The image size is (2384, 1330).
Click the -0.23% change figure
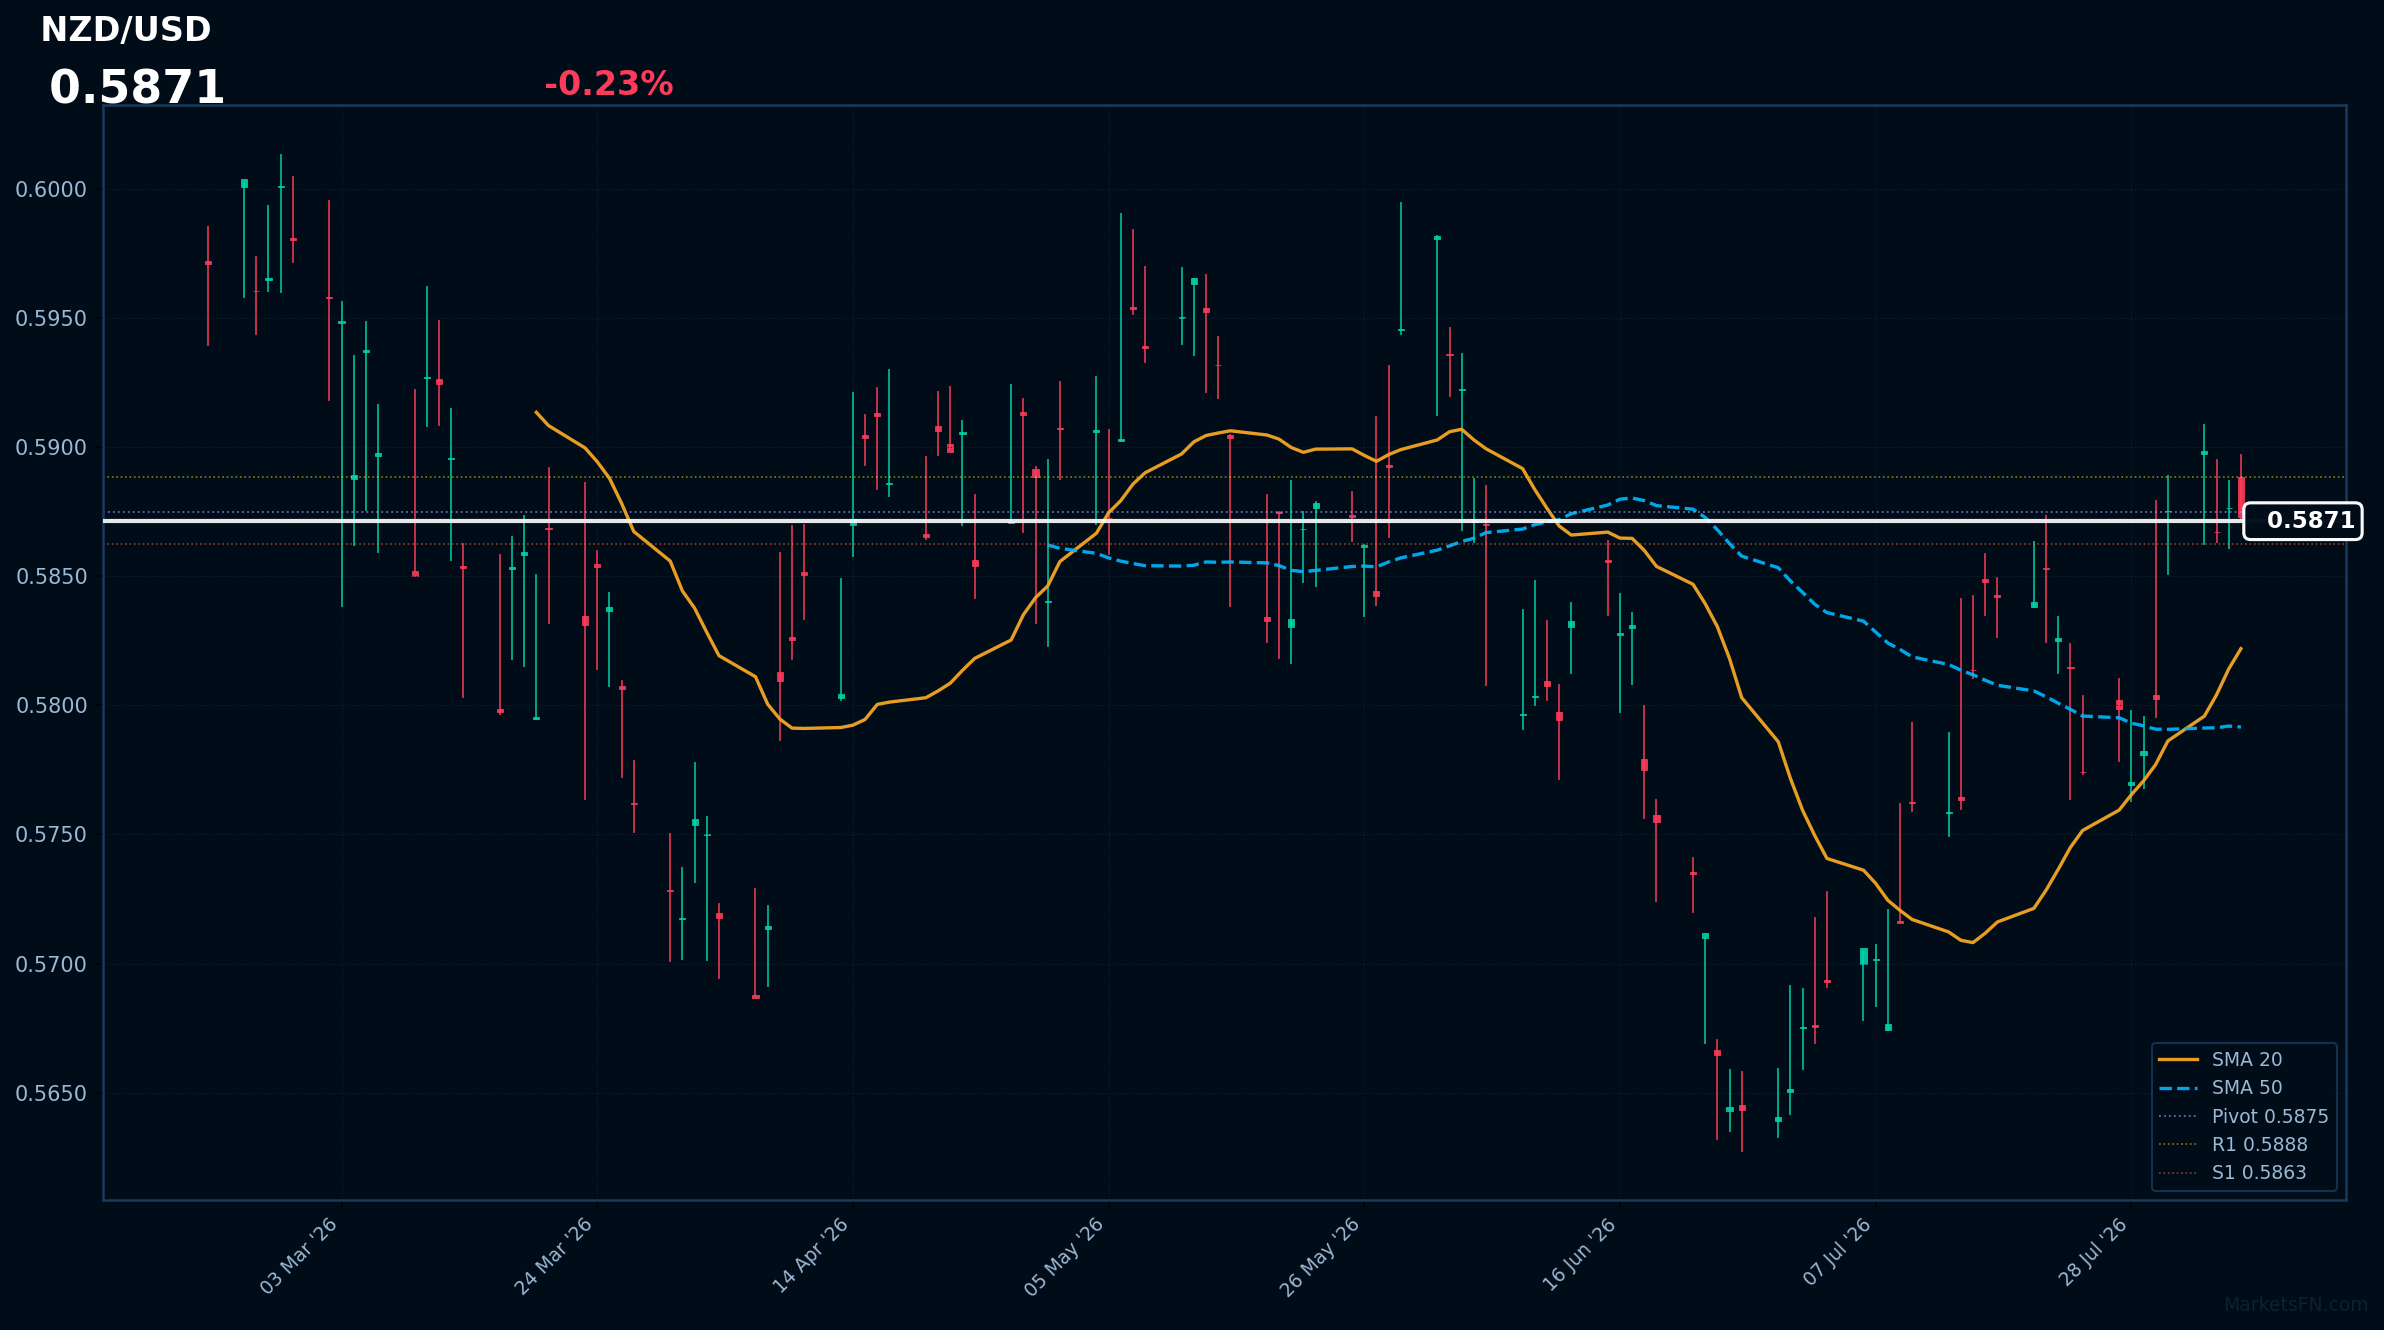(x=608, y=84)
